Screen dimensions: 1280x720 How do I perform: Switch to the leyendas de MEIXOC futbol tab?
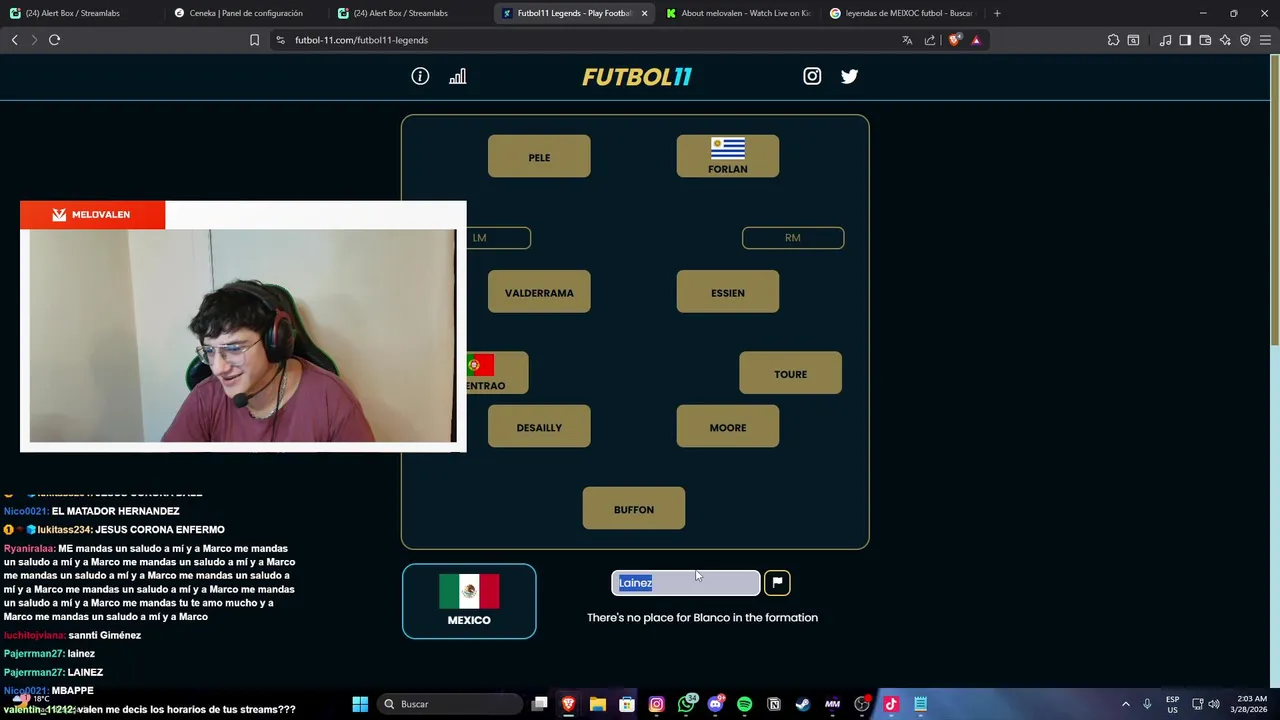901,13
